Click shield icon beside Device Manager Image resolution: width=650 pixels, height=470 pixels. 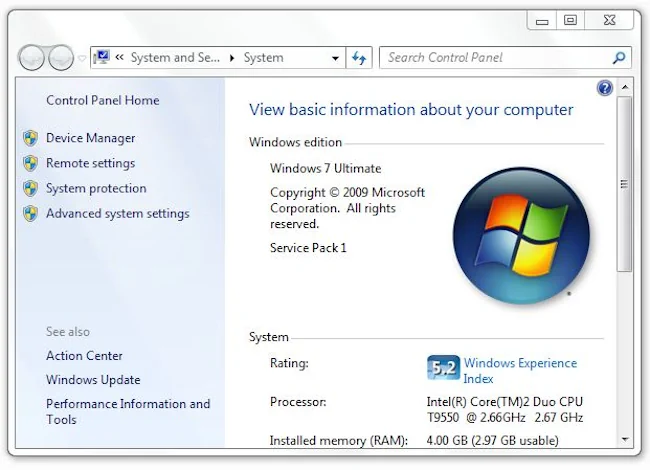tap(30, 138)
